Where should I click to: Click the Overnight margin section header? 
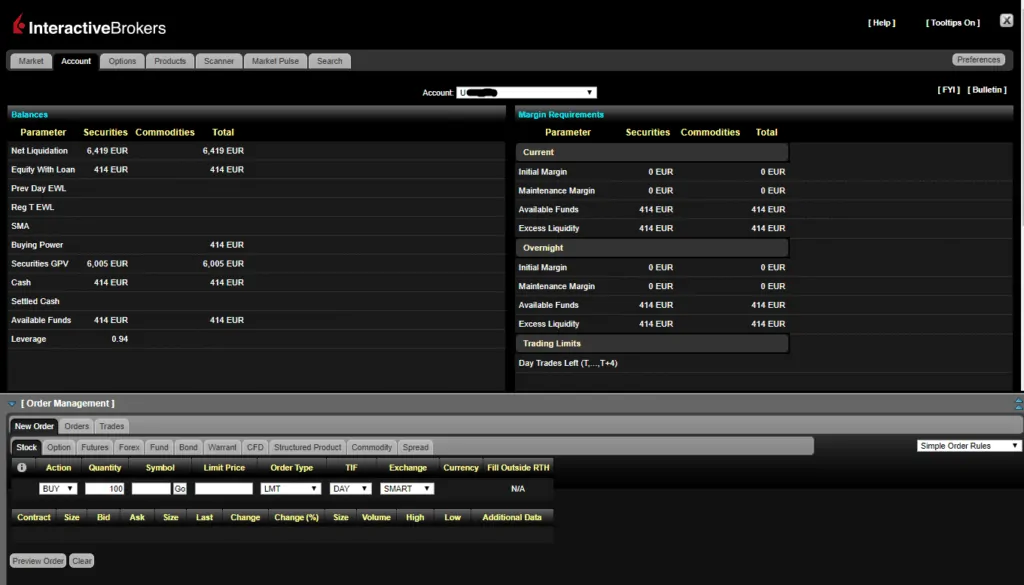click(x=652, y=248)
